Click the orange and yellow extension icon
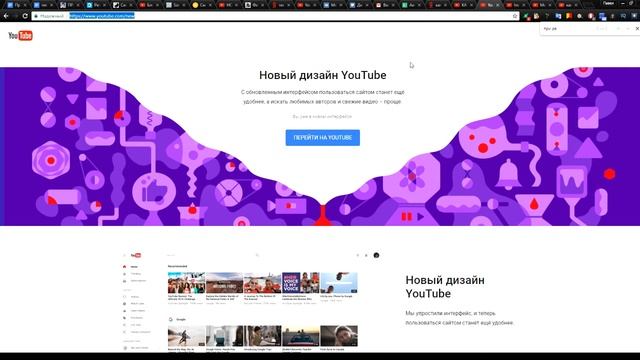The image size is (640, 360). click(569, 16)
